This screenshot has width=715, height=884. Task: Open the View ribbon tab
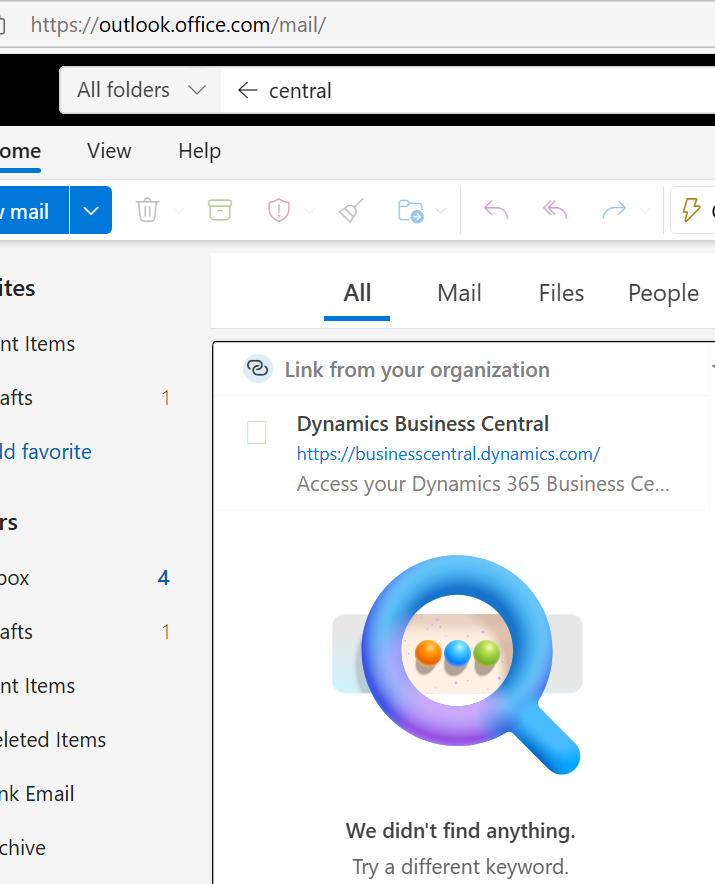point(109,151)
